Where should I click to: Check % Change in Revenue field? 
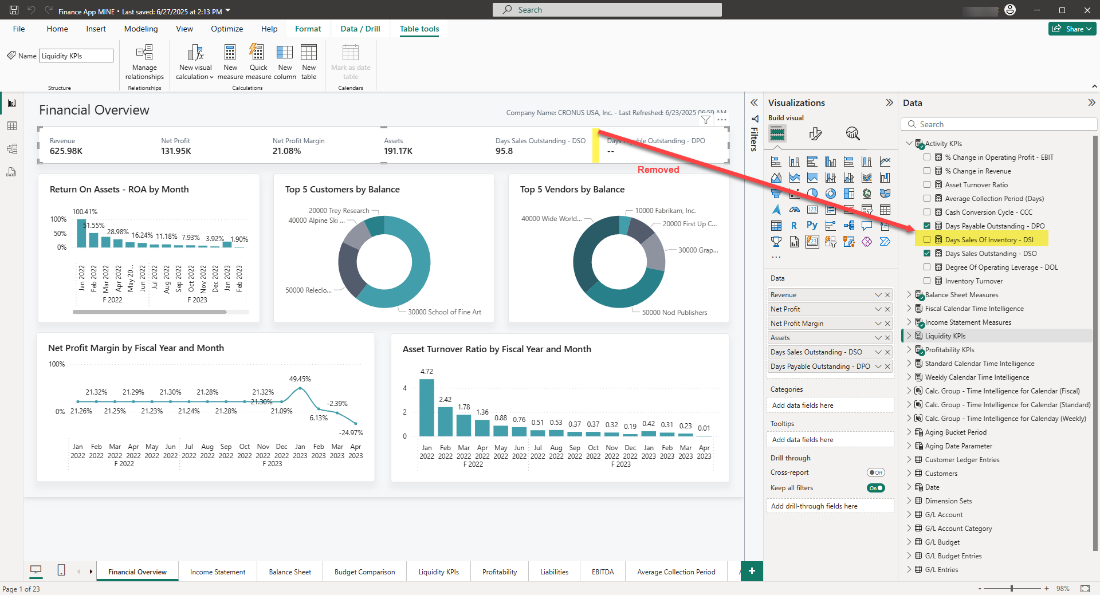pos(927,171)
